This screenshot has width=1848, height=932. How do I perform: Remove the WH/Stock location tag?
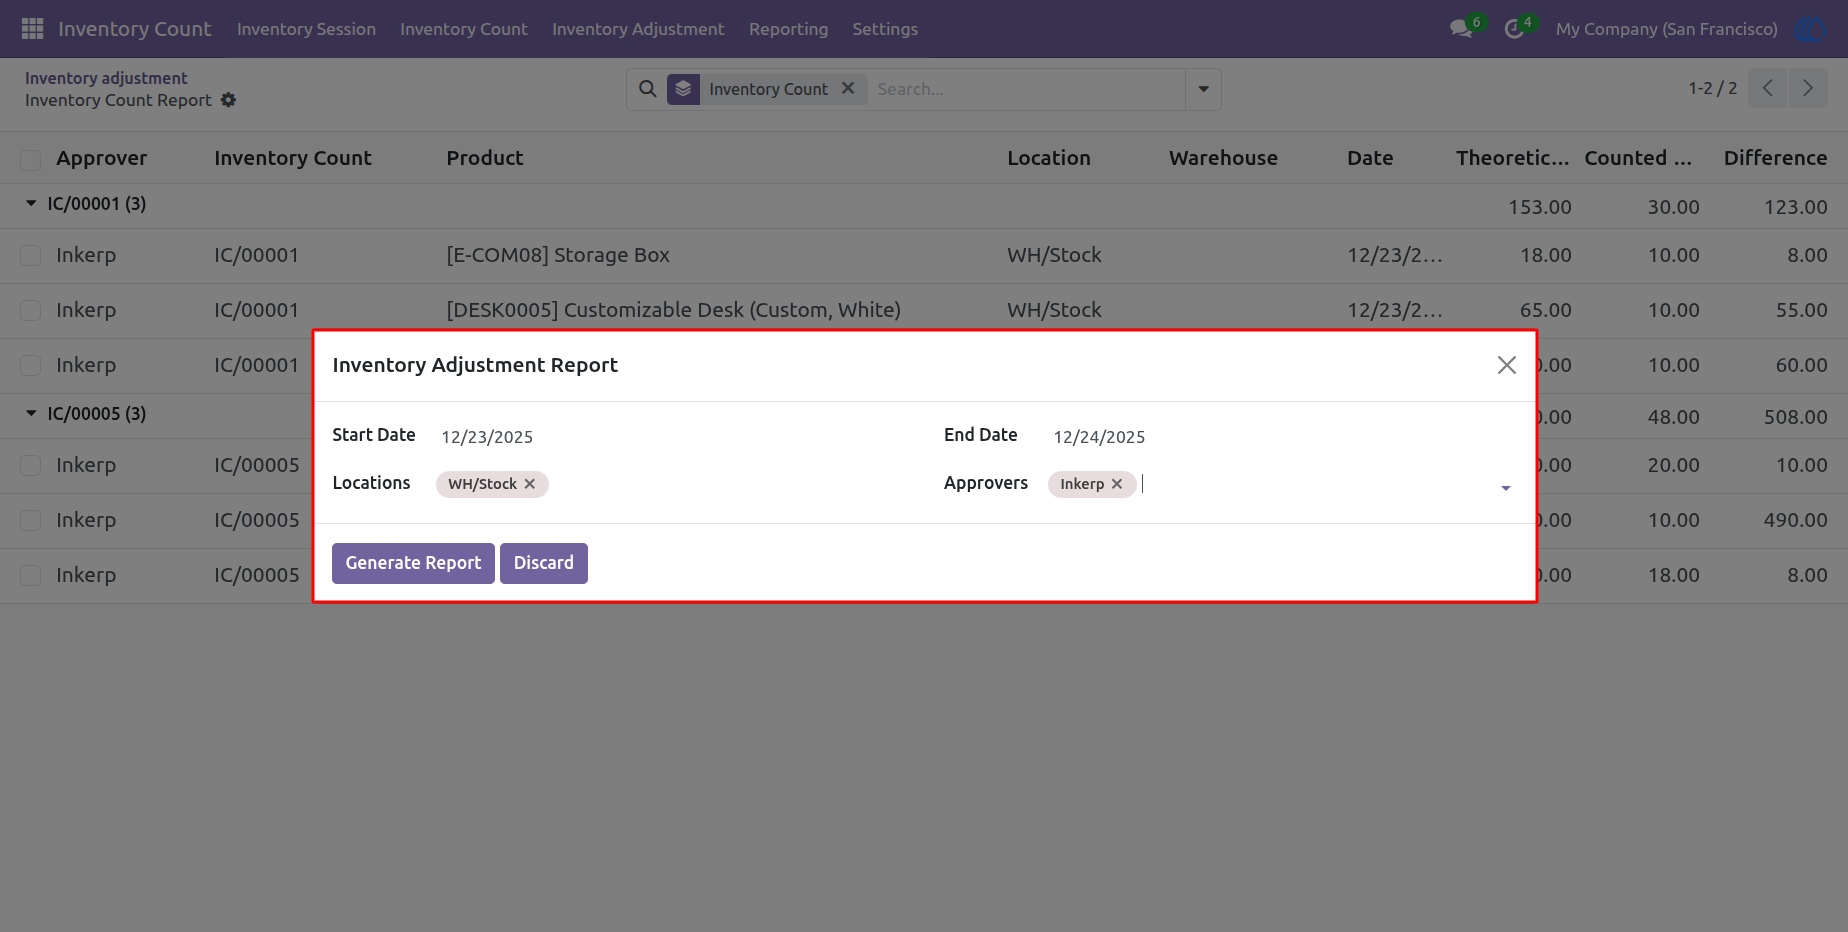click(530, 484)
